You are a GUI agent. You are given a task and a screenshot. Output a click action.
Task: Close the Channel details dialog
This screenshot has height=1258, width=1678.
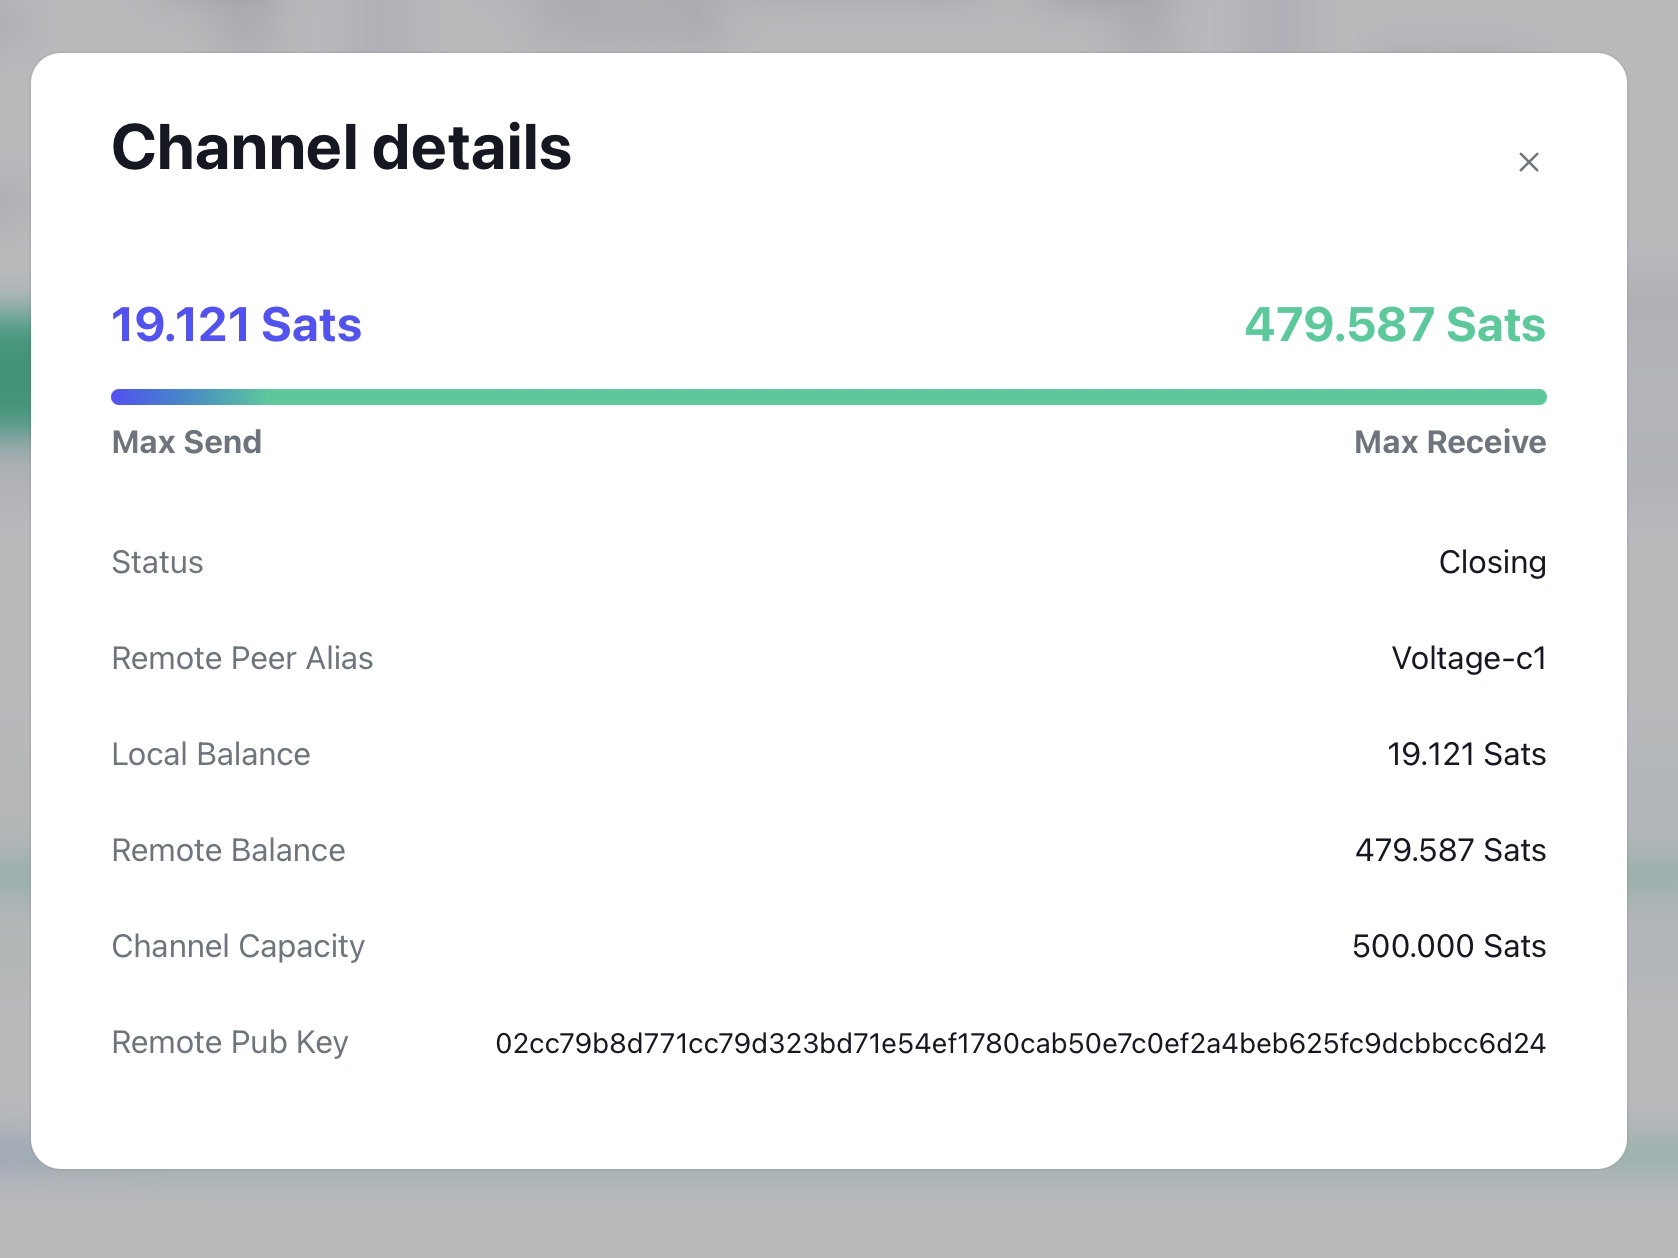click(1528, 162)
